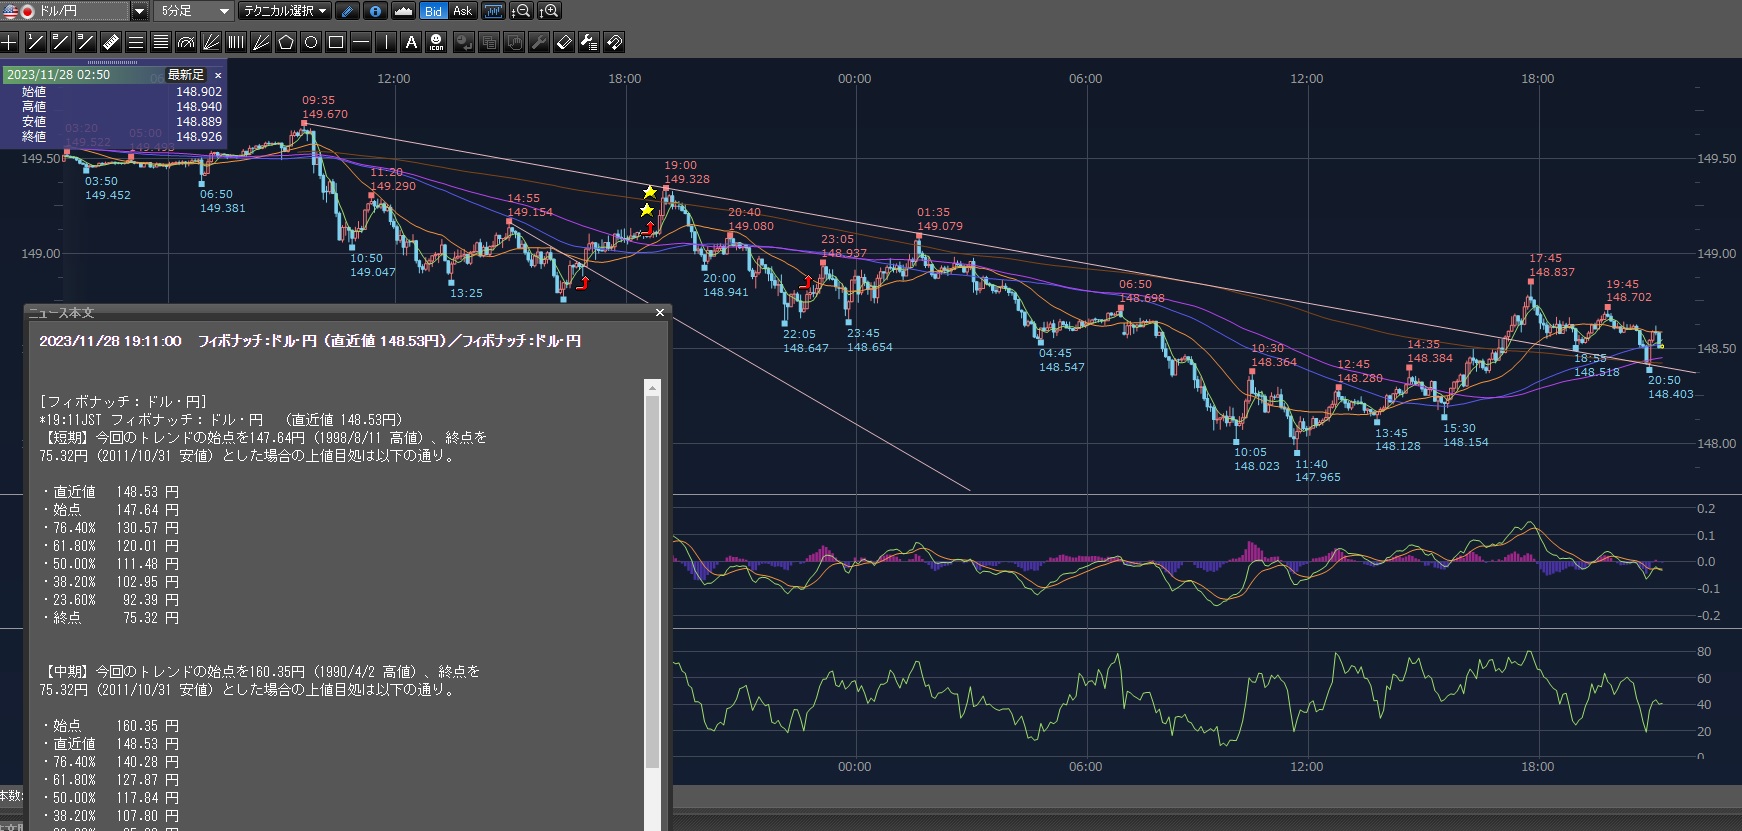Select the horizontal line drawing tool
Screen dimensions: 1742x831
coord(361,42)
